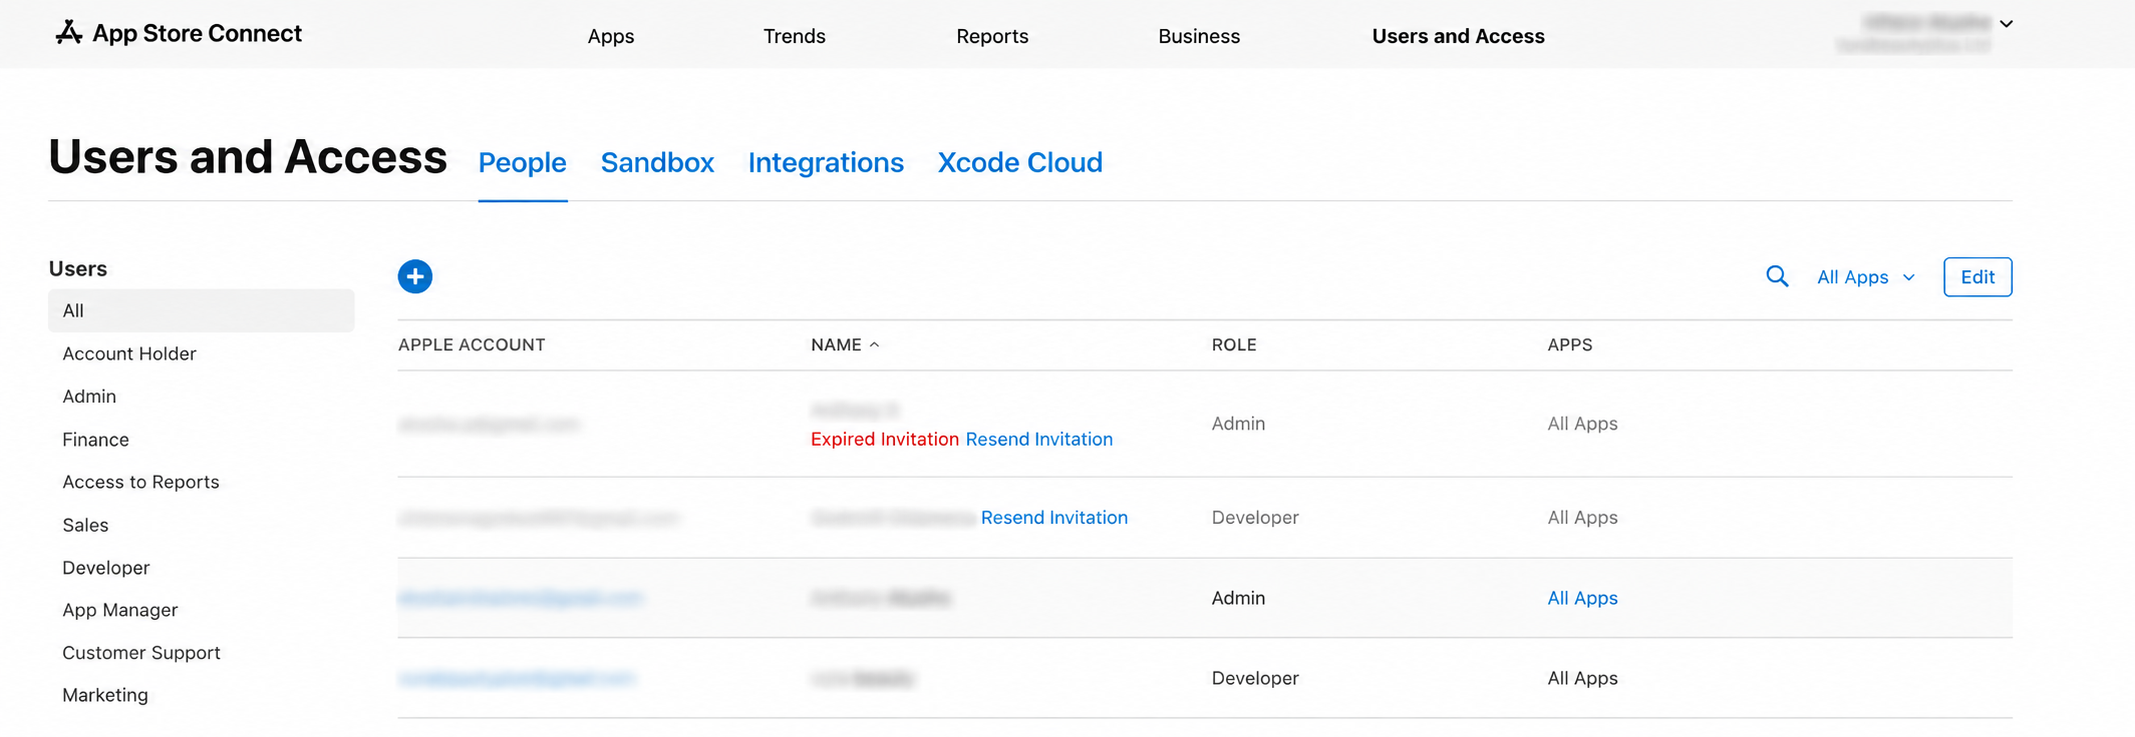
Task: Resend invitation for the expired Admin invite
Action: [1039, 439]
